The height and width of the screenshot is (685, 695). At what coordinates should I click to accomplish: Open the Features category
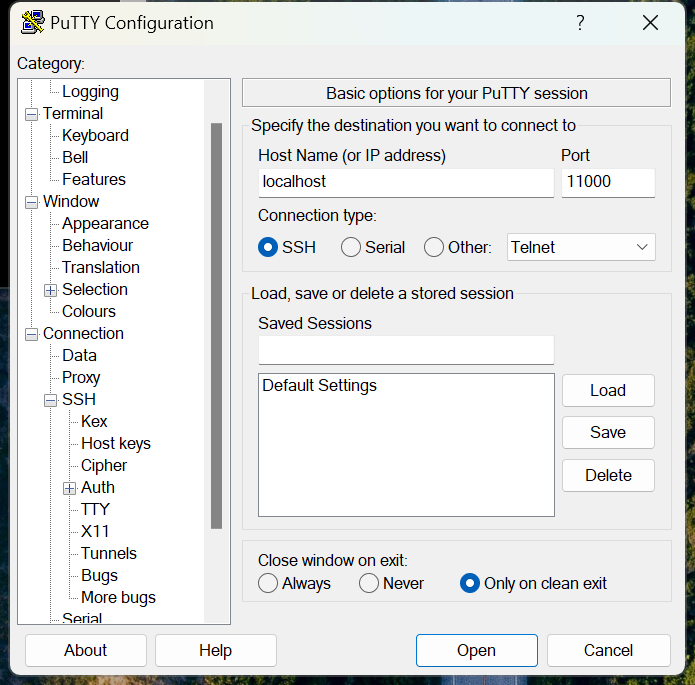[x=94, y=180]
